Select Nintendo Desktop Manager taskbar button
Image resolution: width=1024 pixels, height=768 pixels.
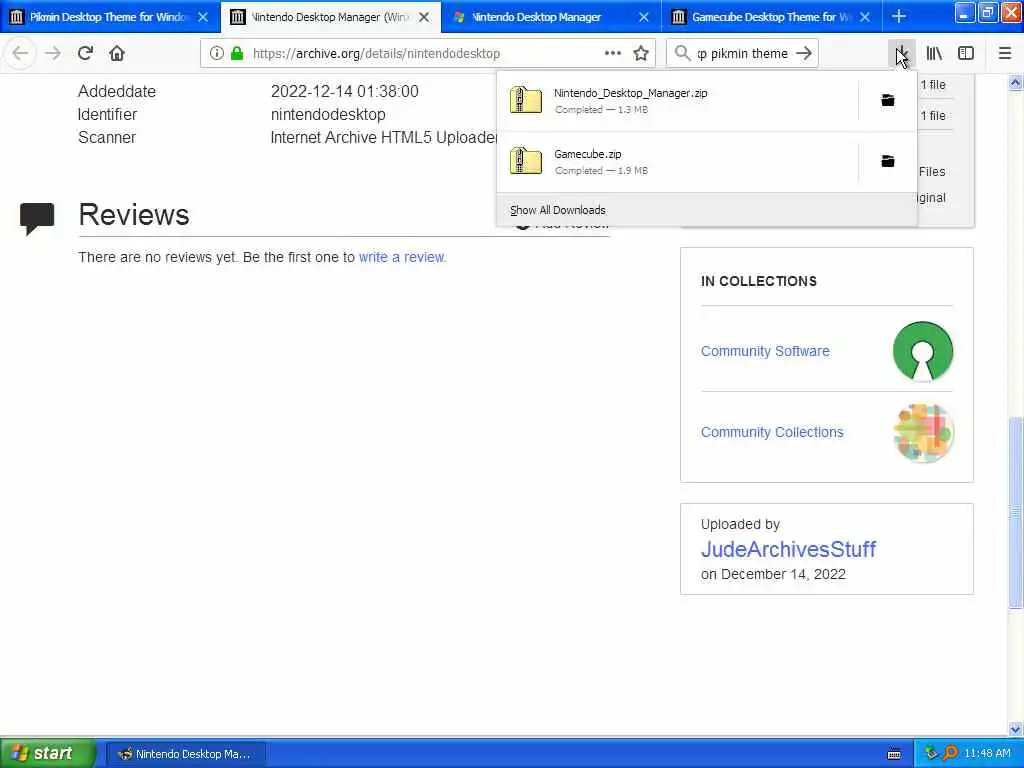[185, 754]
